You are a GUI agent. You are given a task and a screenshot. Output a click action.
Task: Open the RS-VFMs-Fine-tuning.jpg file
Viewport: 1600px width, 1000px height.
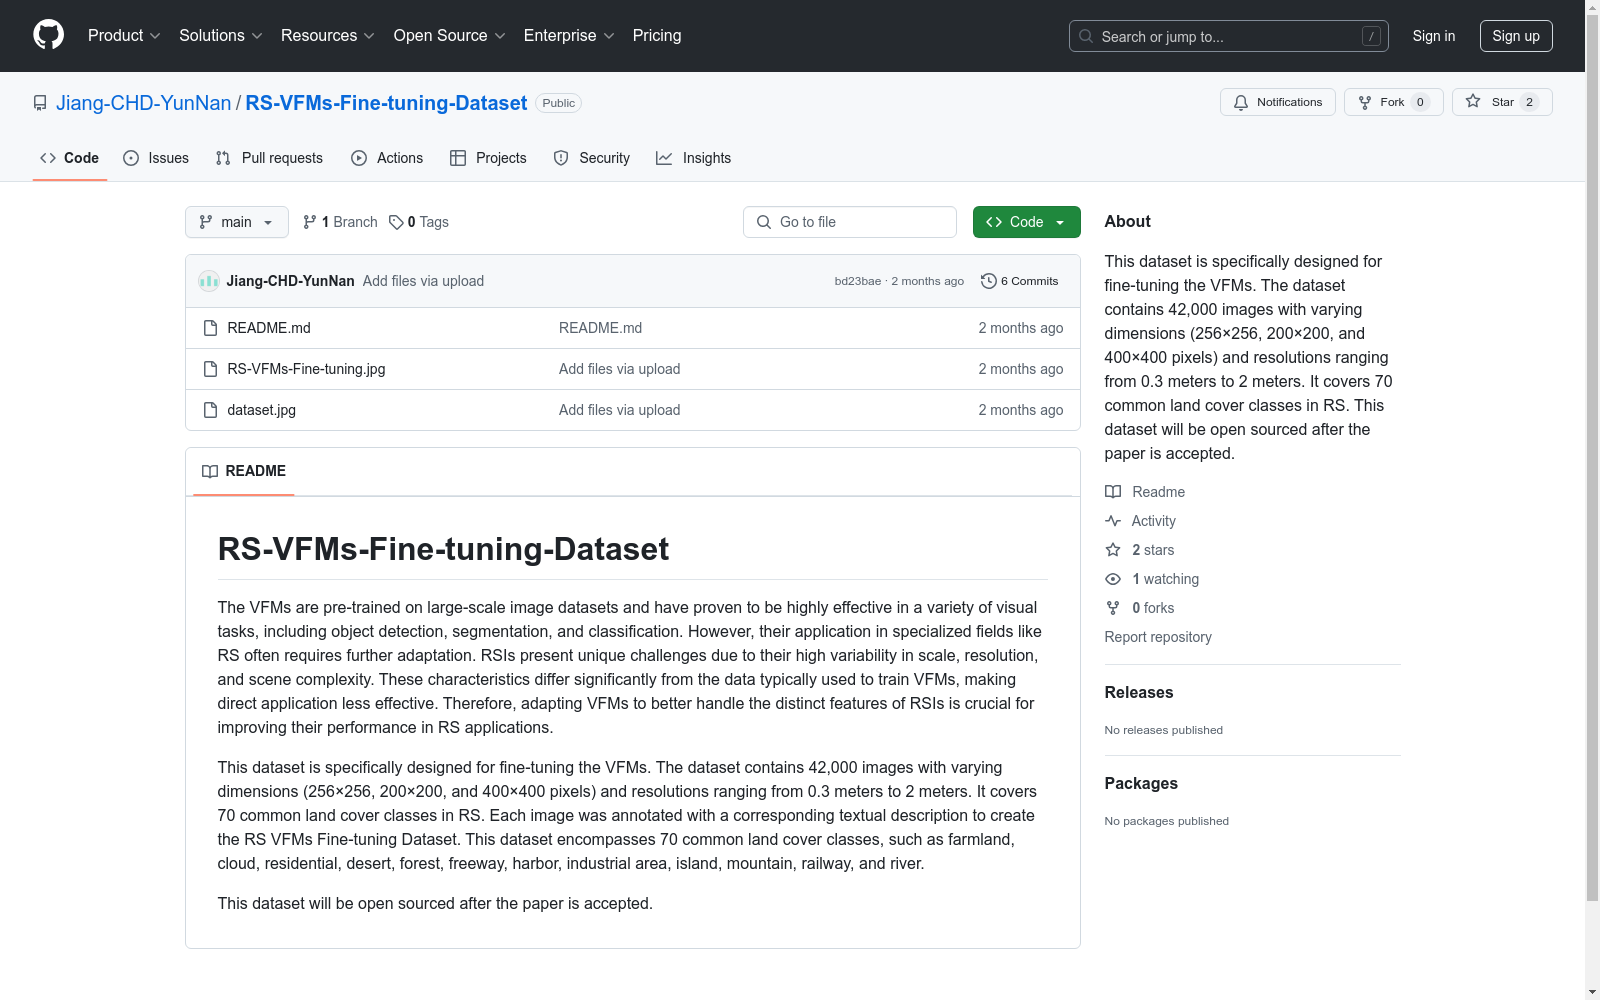coord(306,369)
